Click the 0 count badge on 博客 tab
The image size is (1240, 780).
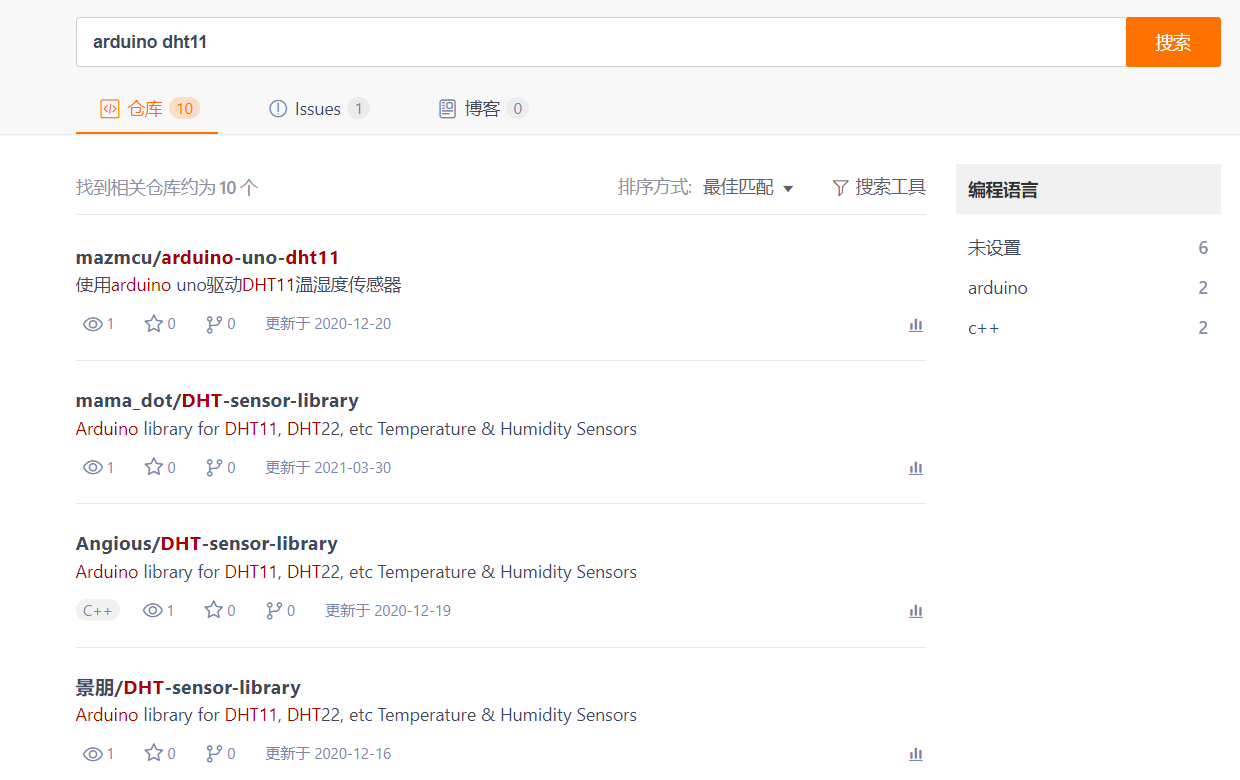point(517,109)
